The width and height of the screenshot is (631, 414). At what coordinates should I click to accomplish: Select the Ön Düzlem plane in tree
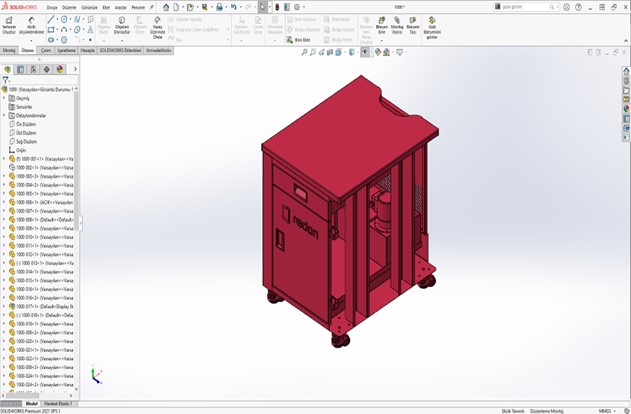pyautogui.click(x=28, y=124)
